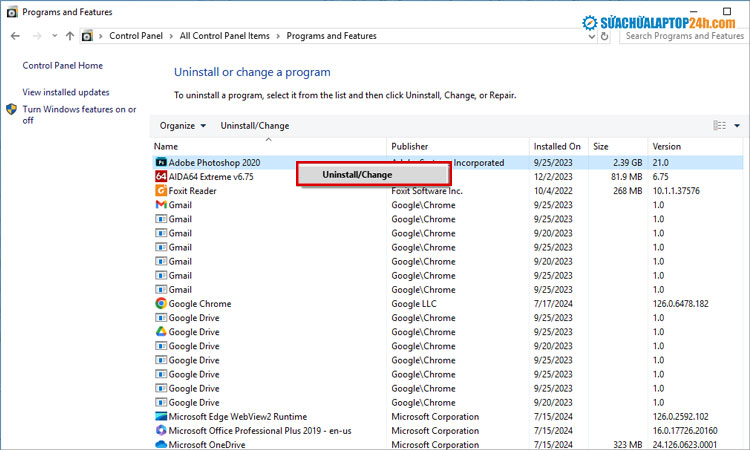
Task: Click Uninstall/Change in the toolbar
Action: click(254, 126)
